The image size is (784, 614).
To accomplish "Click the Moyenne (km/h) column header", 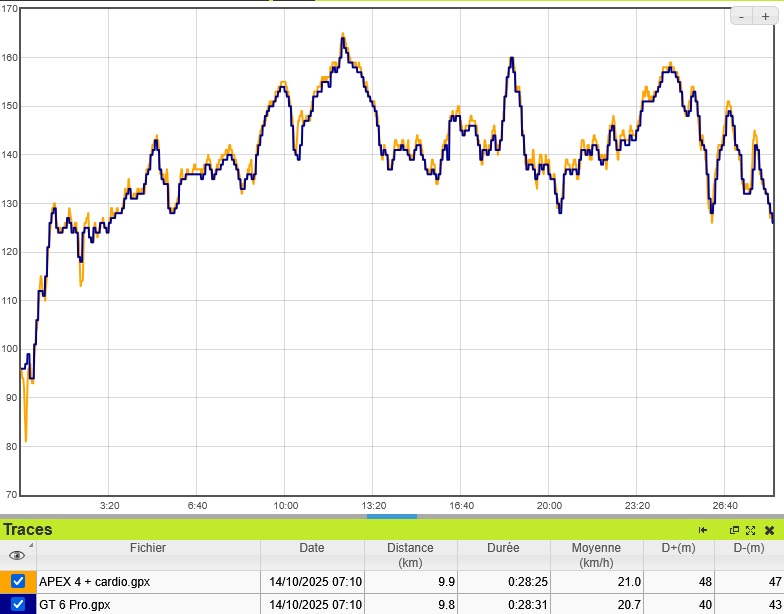I will (595, 555).
